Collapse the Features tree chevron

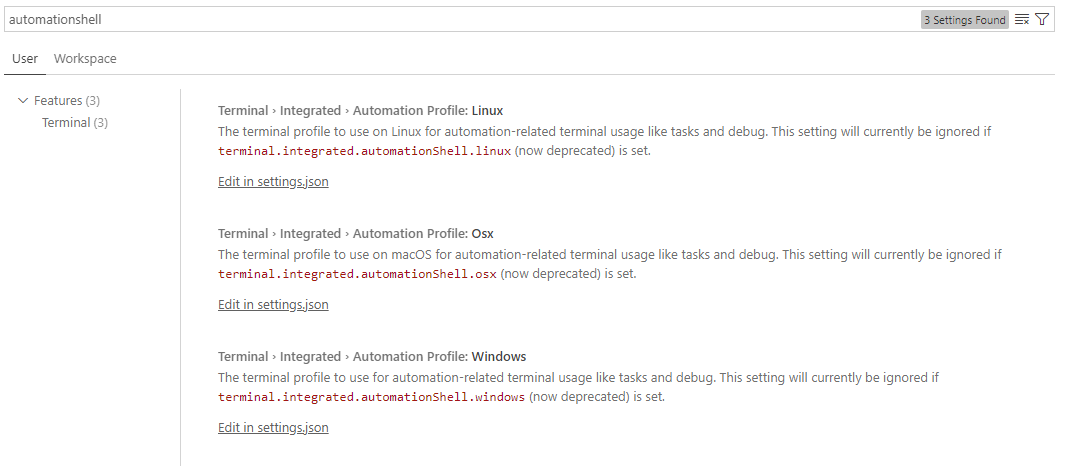[x=23, y=101]
